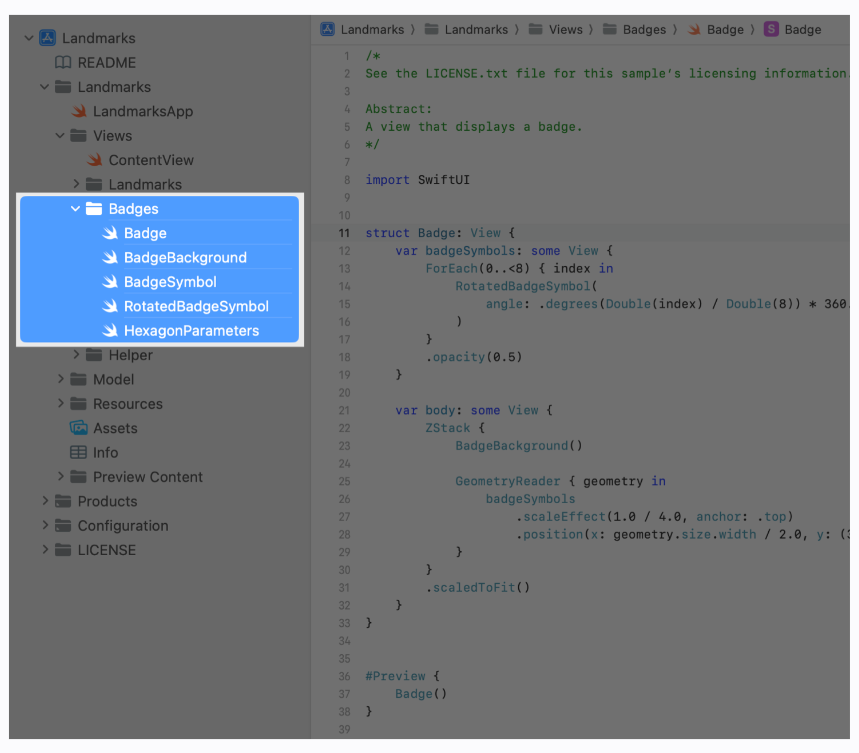The width and height of the screenshot is (859, 753).
Task: Click the Products folder icon
Action: pyautogui.click(x=63, y=501)
